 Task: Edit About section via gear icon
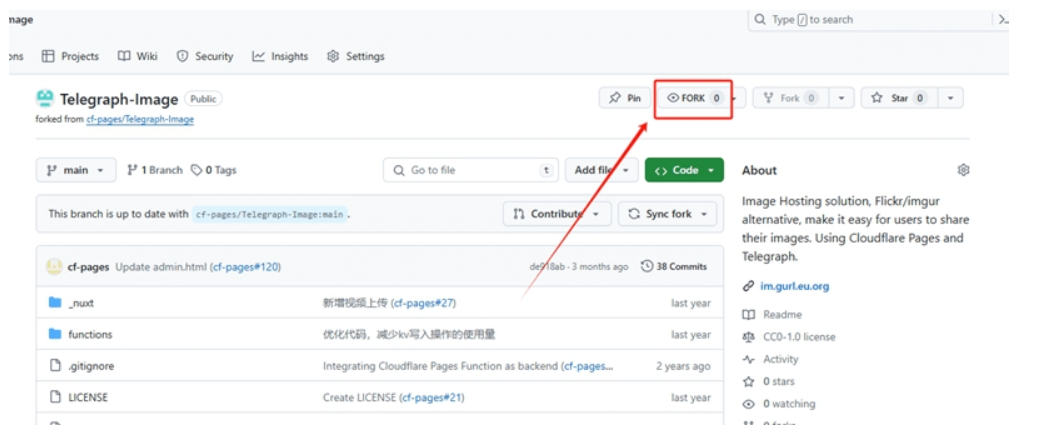[x=964, y=170]
